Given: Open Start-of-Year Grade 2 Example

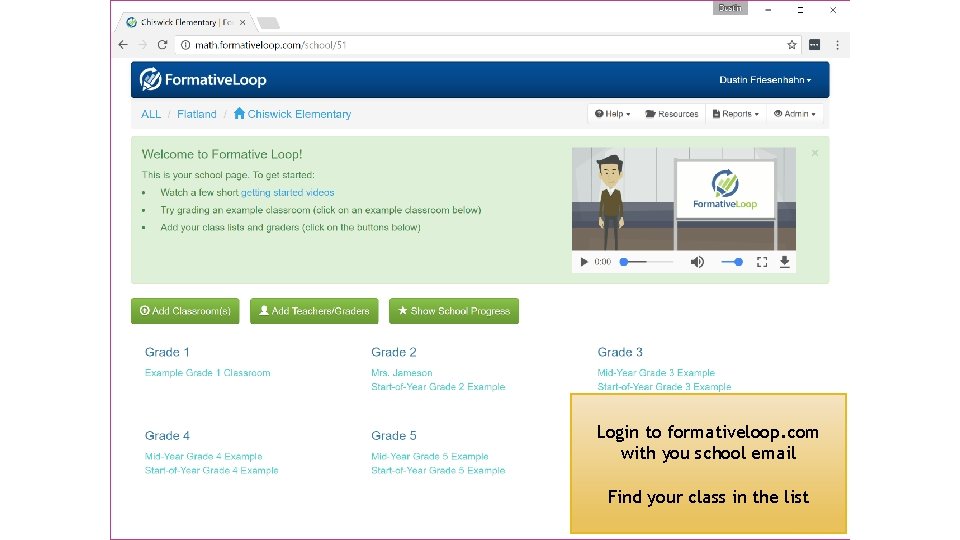Looking at the screenshot, I should tap(438, 386).
